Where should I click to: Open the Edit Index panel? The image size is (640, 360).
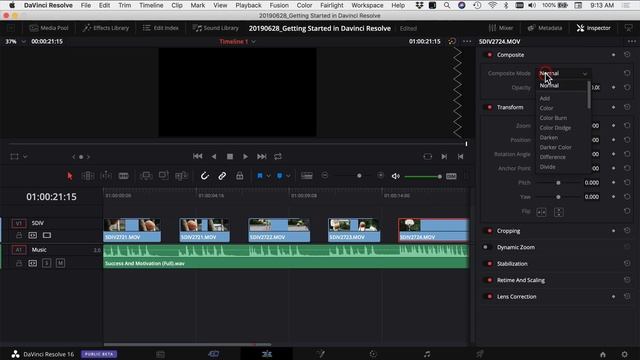161,28
